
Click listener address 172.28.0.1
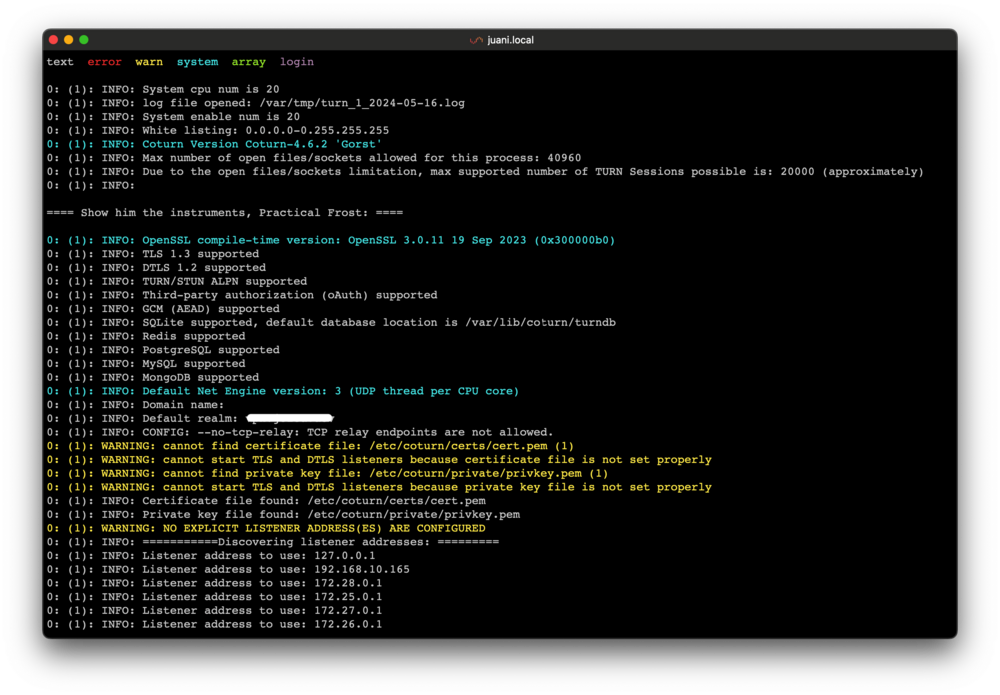pyautogui.click(x=348, y=583)
